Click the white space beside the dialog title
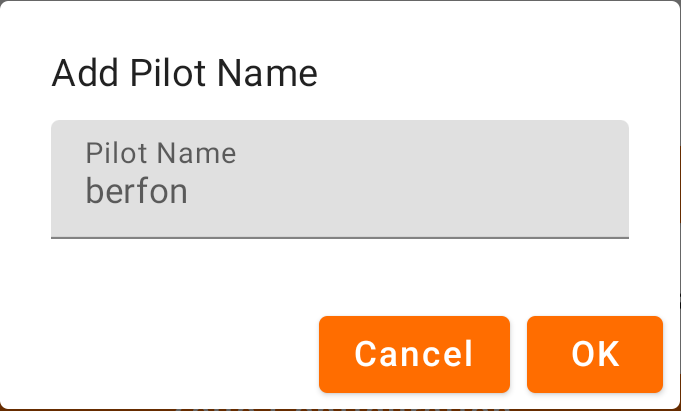 [x=500, y=73]
